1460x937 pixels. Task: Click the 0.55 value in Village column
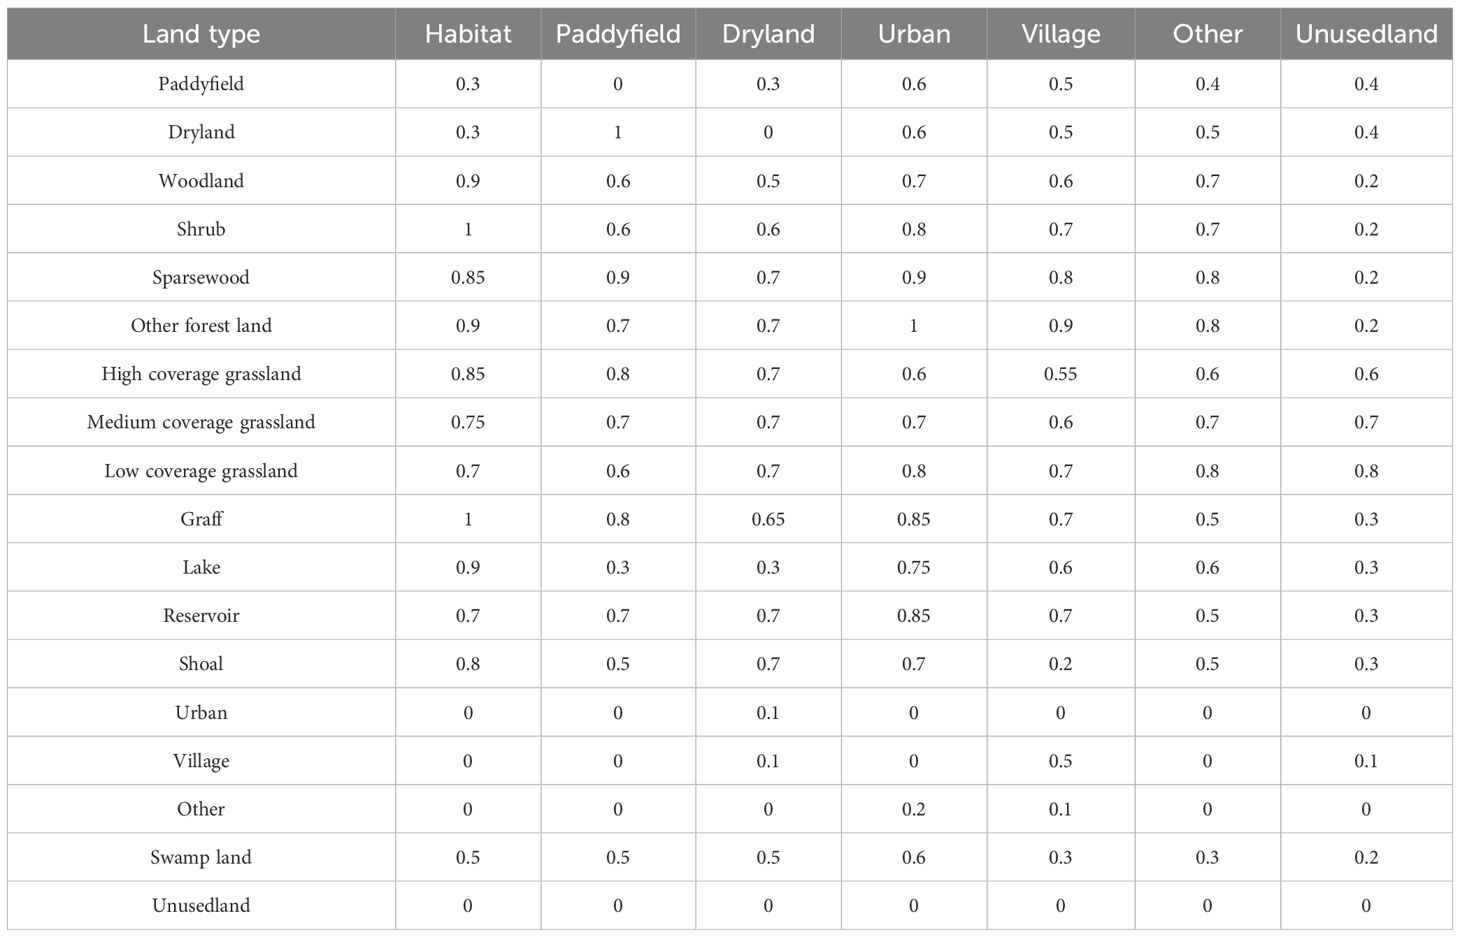[1061, 374]
